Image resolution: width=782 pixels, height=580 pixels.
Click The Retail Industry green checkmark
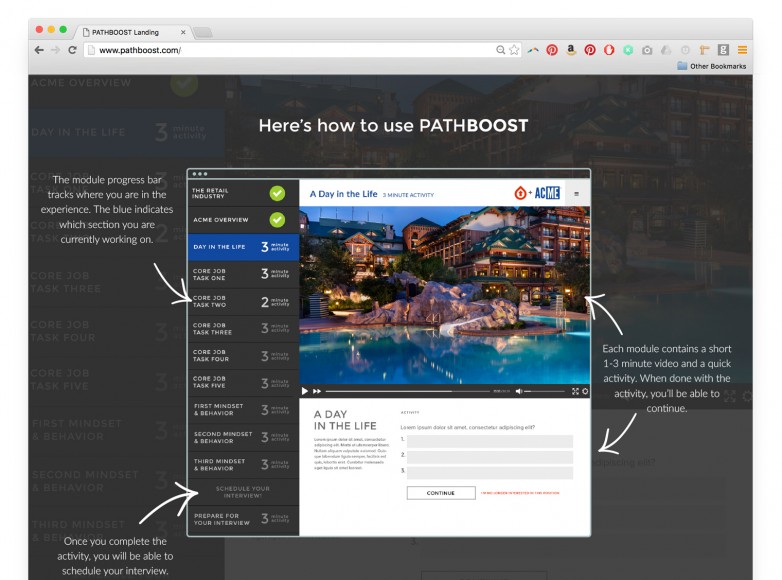coord(277,193)
